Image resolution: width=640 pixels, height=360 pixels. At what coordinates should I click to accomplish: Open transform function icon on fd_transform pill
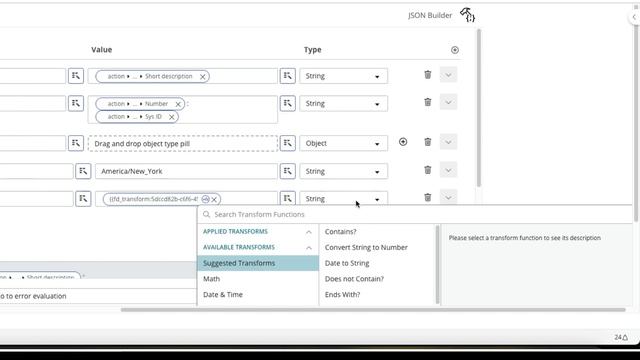pos(205,199)
